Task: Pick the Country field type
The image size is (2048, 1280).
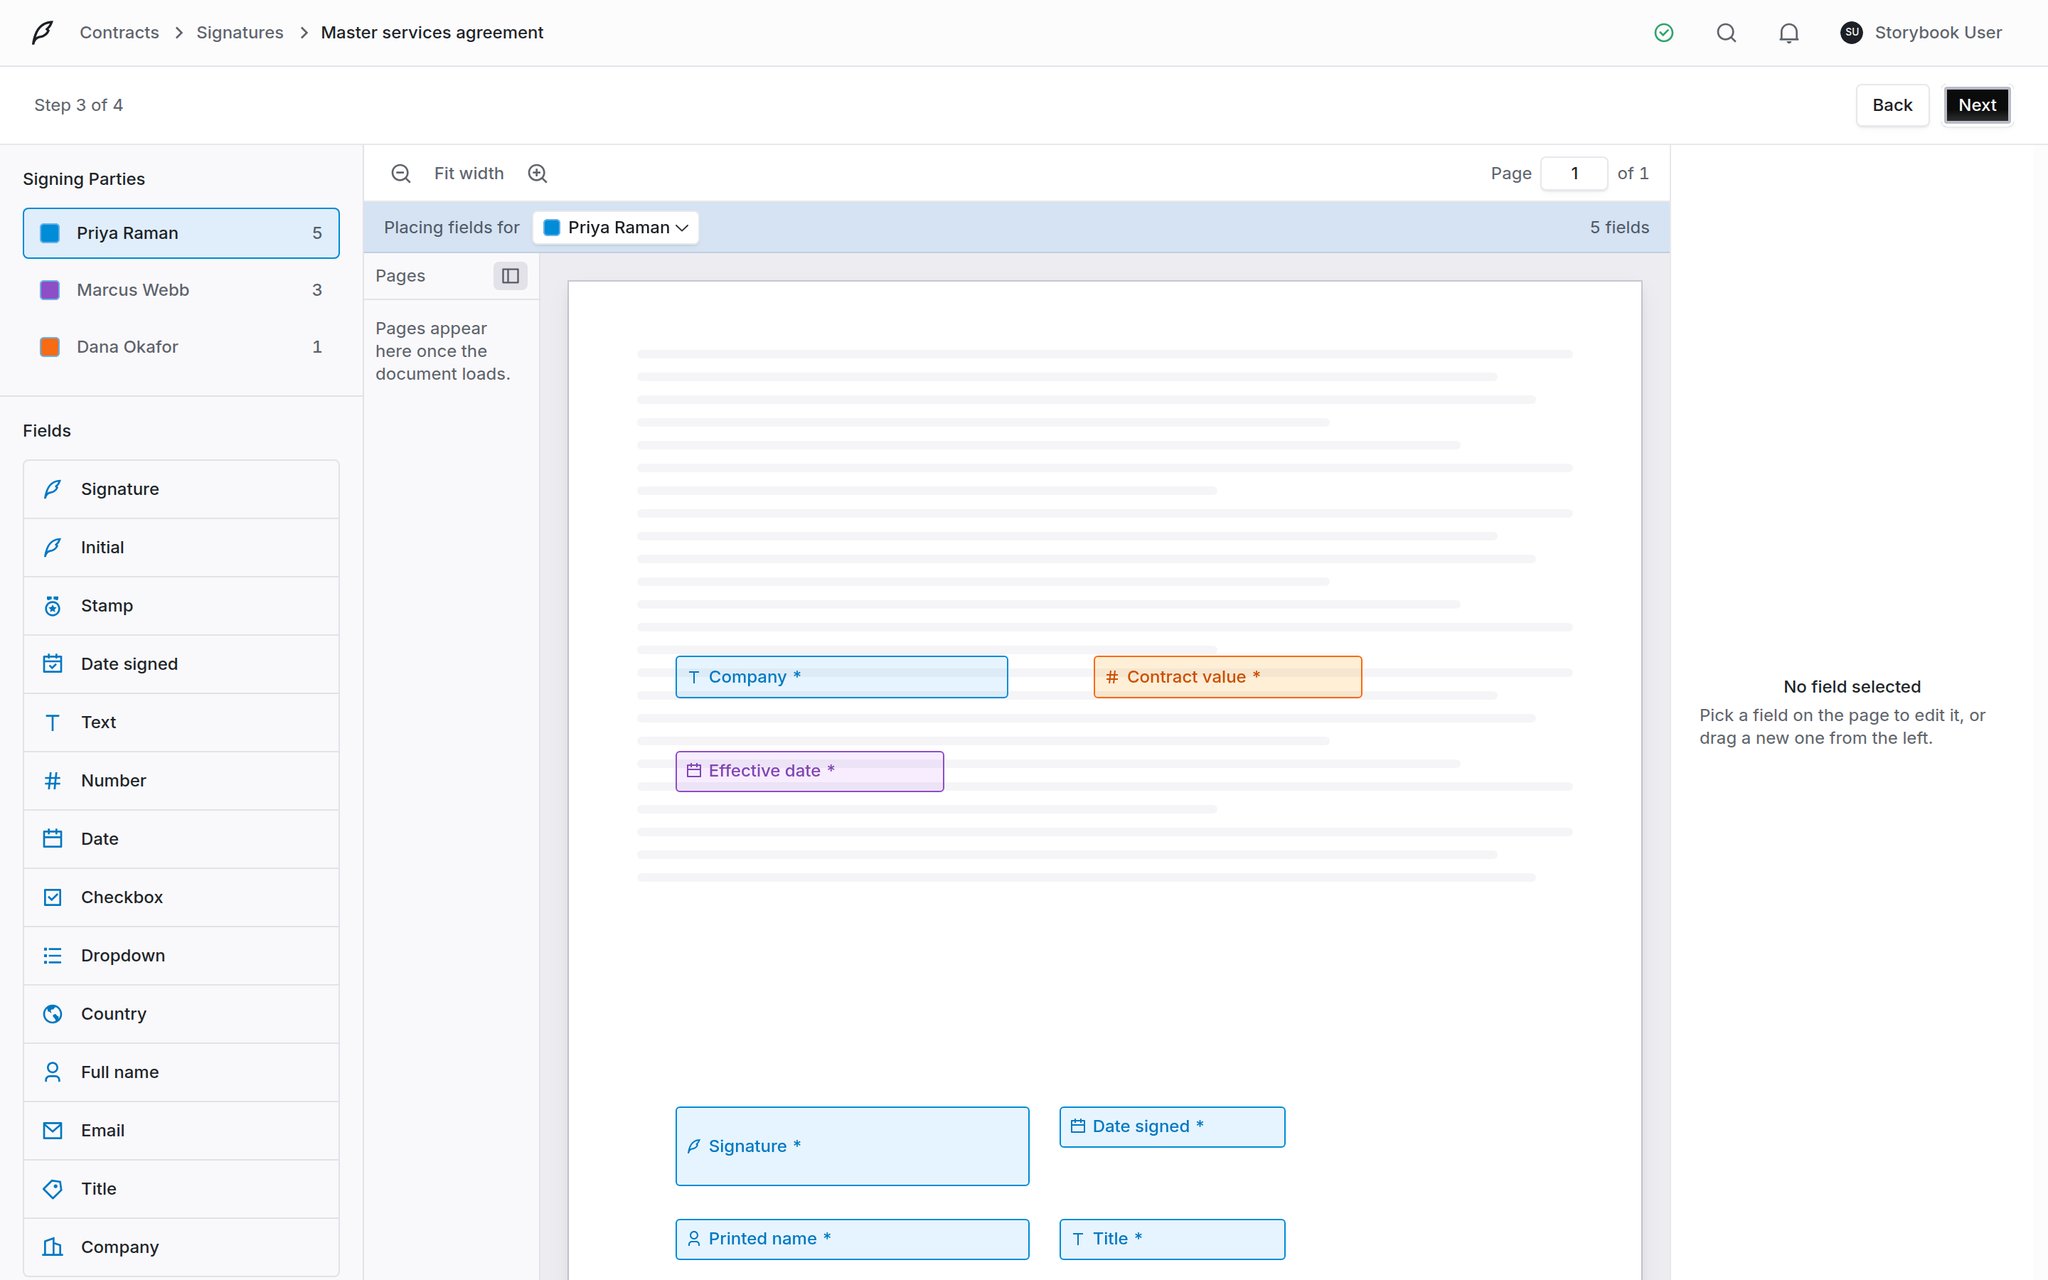Action: [181, 1014]
